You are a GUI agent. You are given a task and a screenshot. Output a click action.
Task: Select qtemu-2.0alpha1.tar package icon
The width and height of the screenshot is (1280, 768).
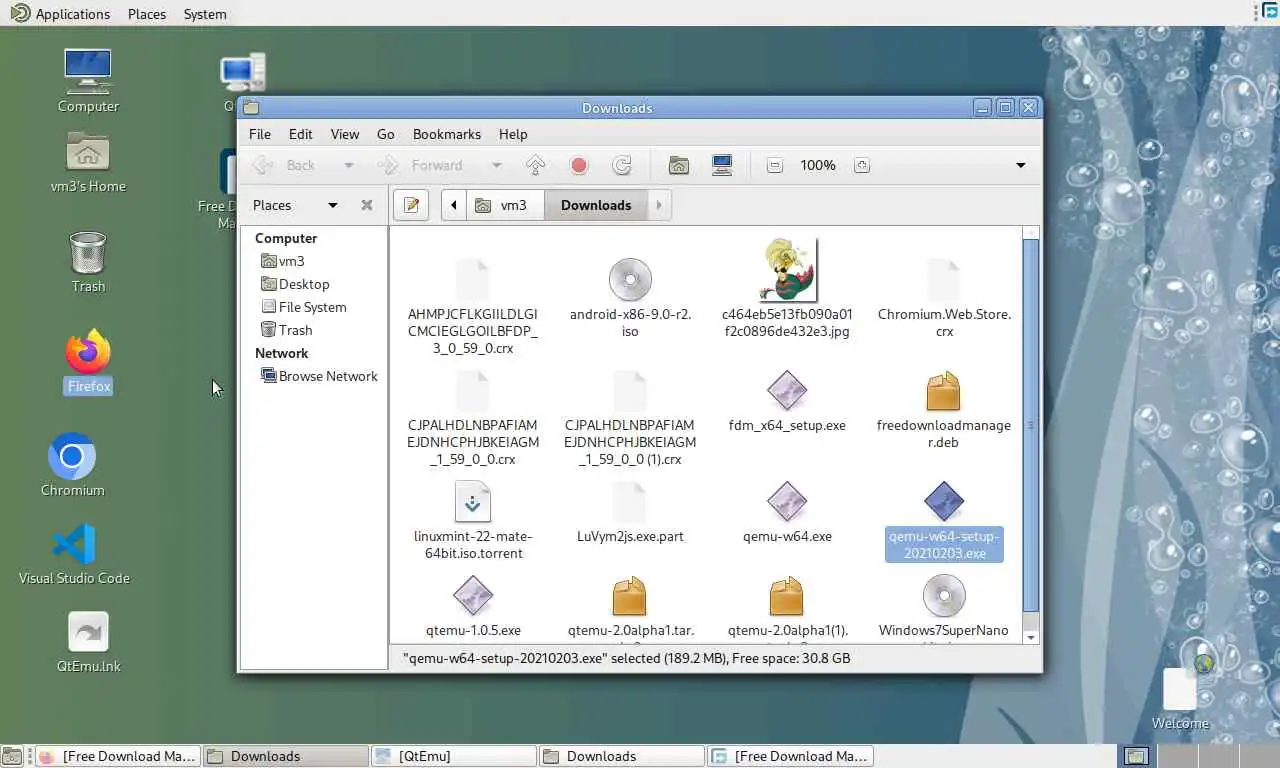point(630,596)
